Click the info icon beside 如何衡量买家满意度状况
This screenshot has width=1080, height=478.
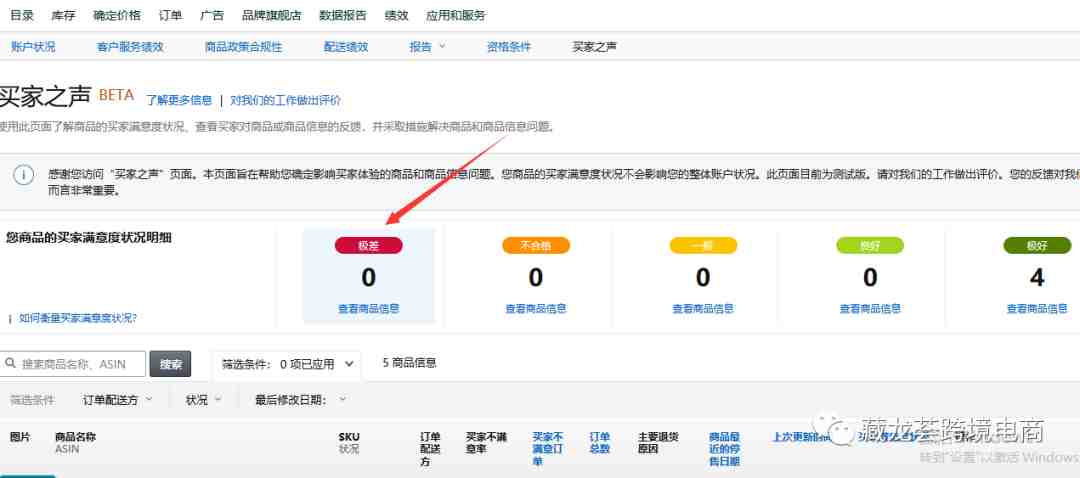10,318
